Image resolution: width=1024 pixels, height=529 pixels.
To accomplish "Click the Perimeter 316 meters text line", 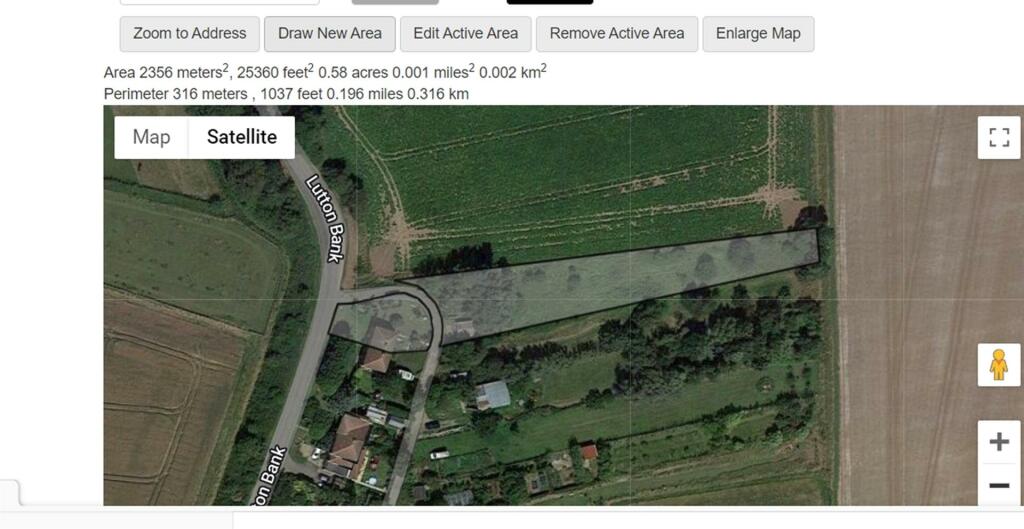I will point(286,94).
